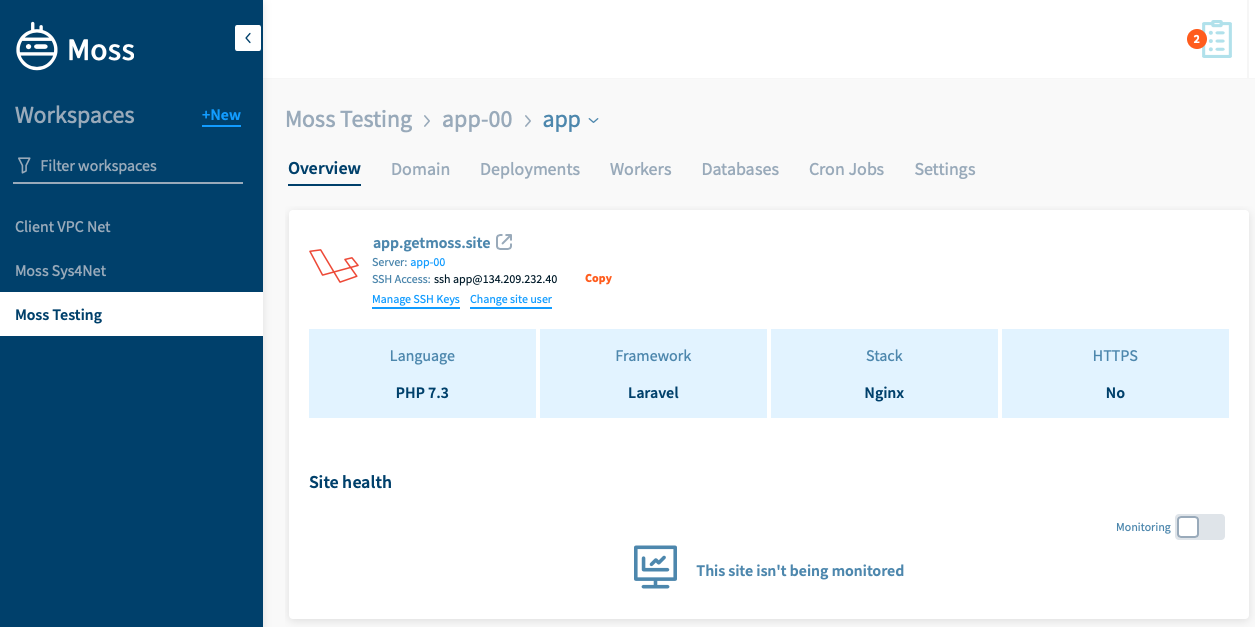
Task: Open the Settings tab
Action: point(945,169)
